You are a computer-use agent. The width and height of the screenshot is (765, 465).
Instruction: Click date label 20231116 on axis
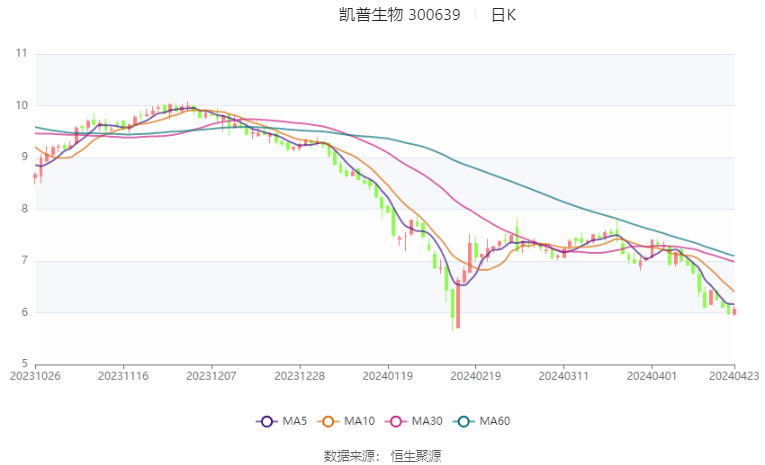124,375
